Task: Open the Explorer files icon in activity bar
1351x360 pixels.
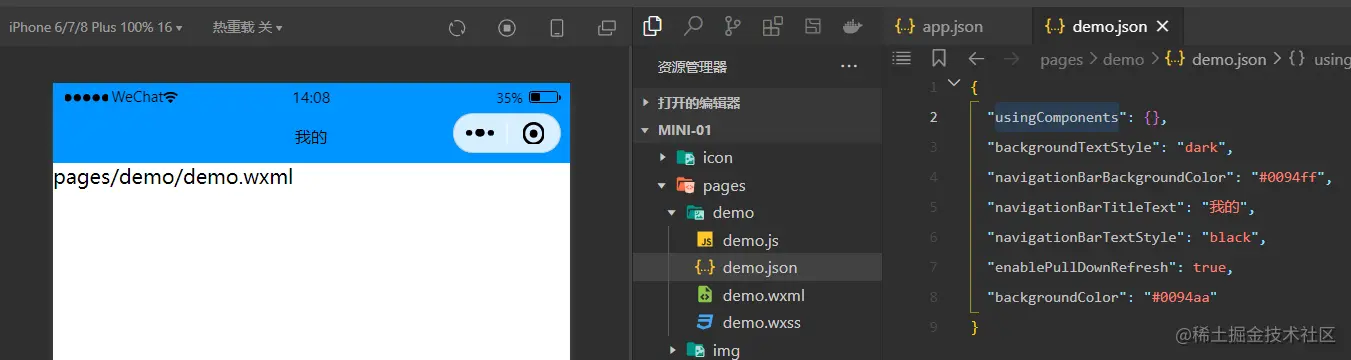Action: tap(653, 26)
